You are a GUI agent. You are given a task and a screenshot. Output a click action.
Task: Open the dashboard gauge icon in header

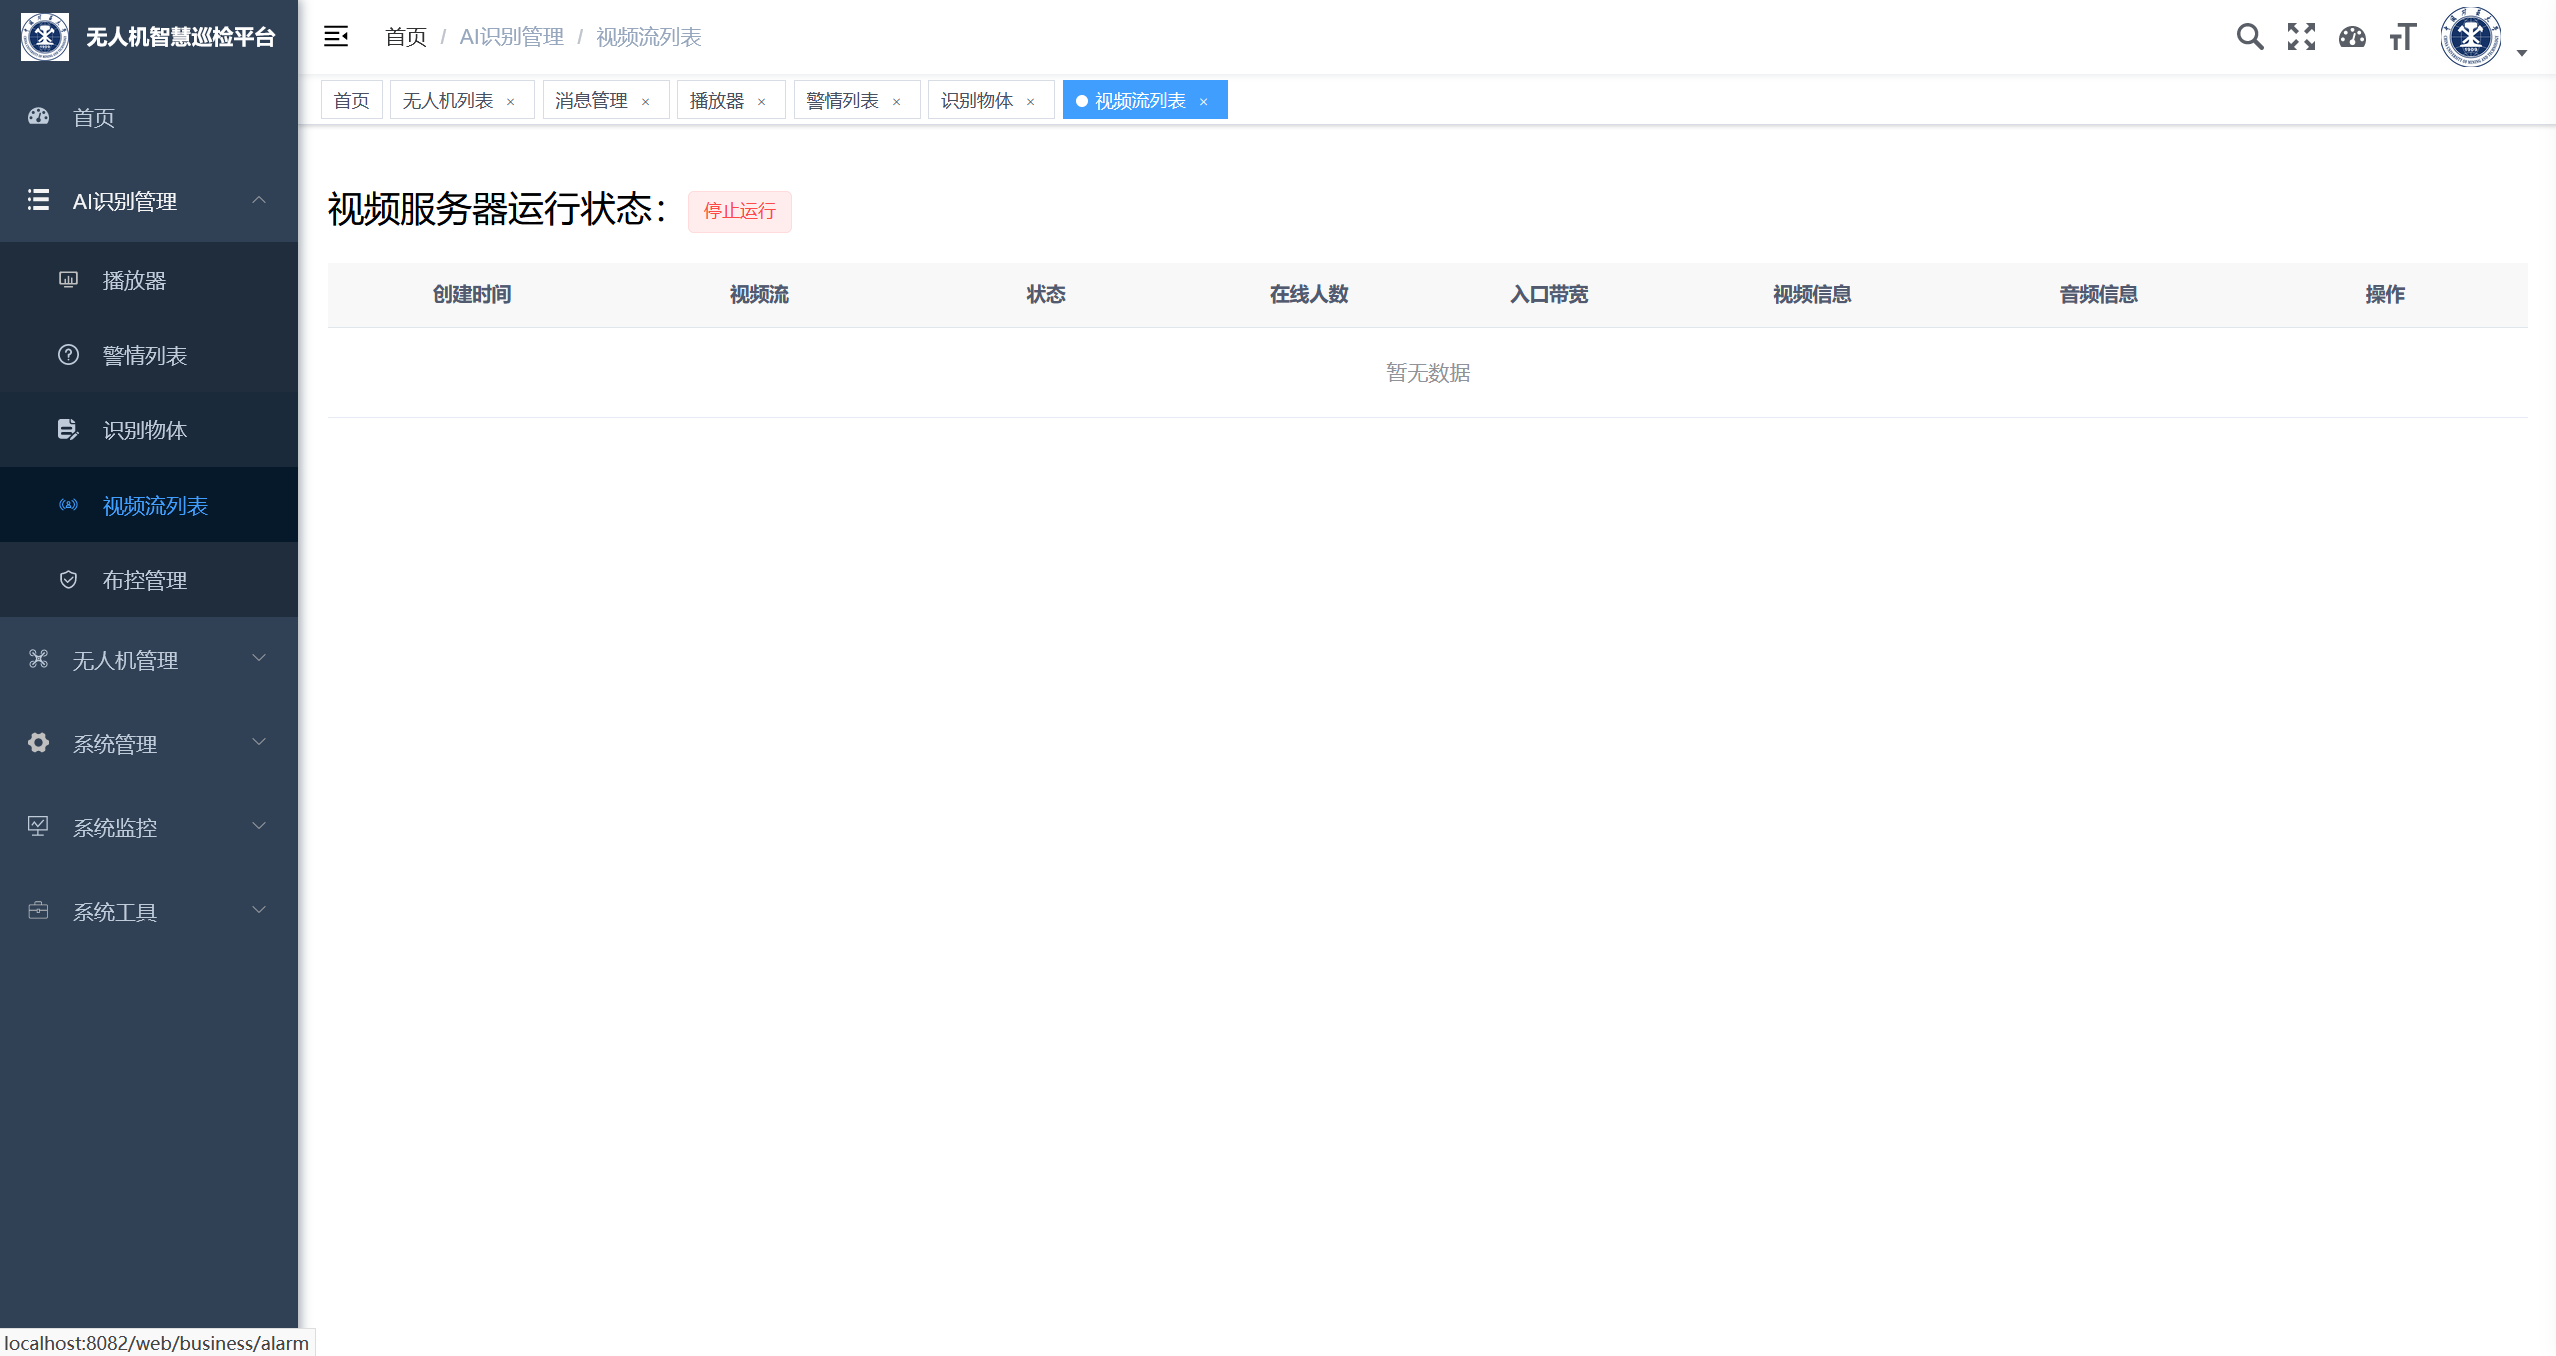pos(2352,37)
